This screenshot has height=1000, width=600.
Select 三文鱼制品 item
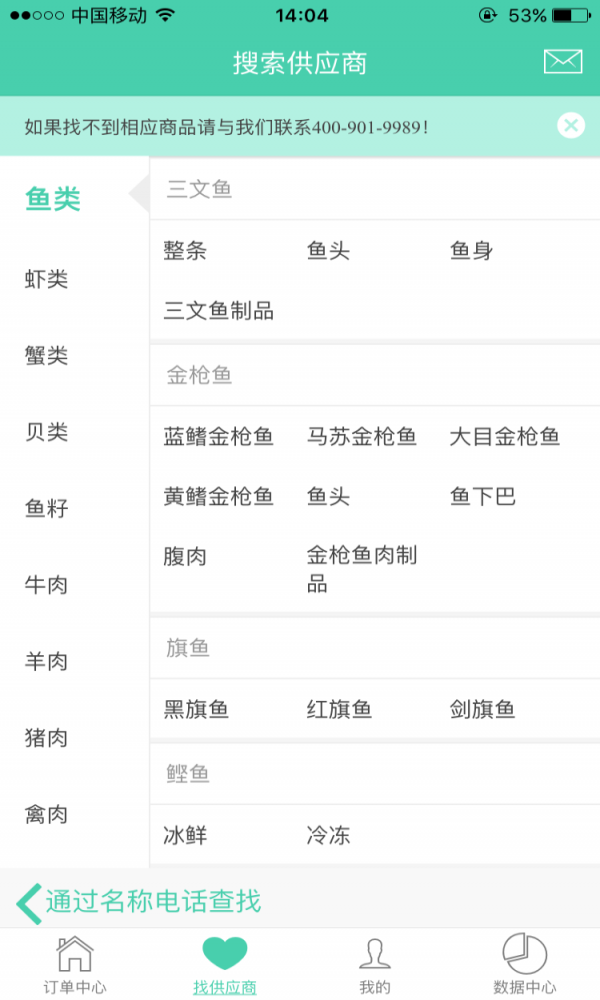click(x=219, y=311)
